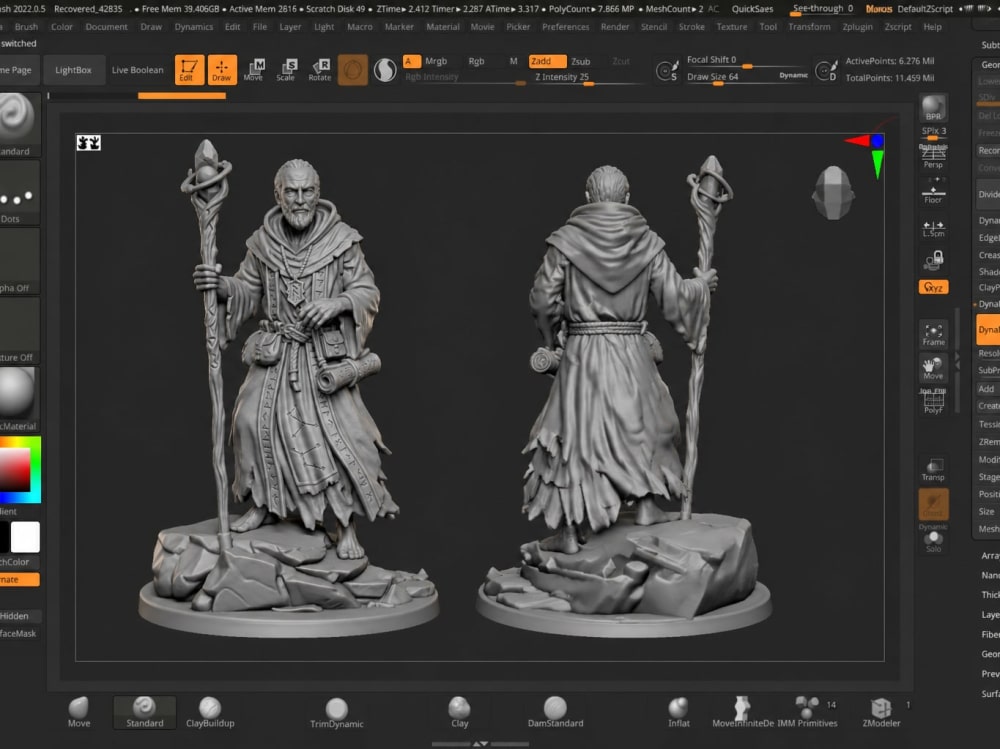This screenshot has height=749, width=1000.
Task: Click the camera head orientation indicator
Action: pyautogui.click(x=833, y=193)
